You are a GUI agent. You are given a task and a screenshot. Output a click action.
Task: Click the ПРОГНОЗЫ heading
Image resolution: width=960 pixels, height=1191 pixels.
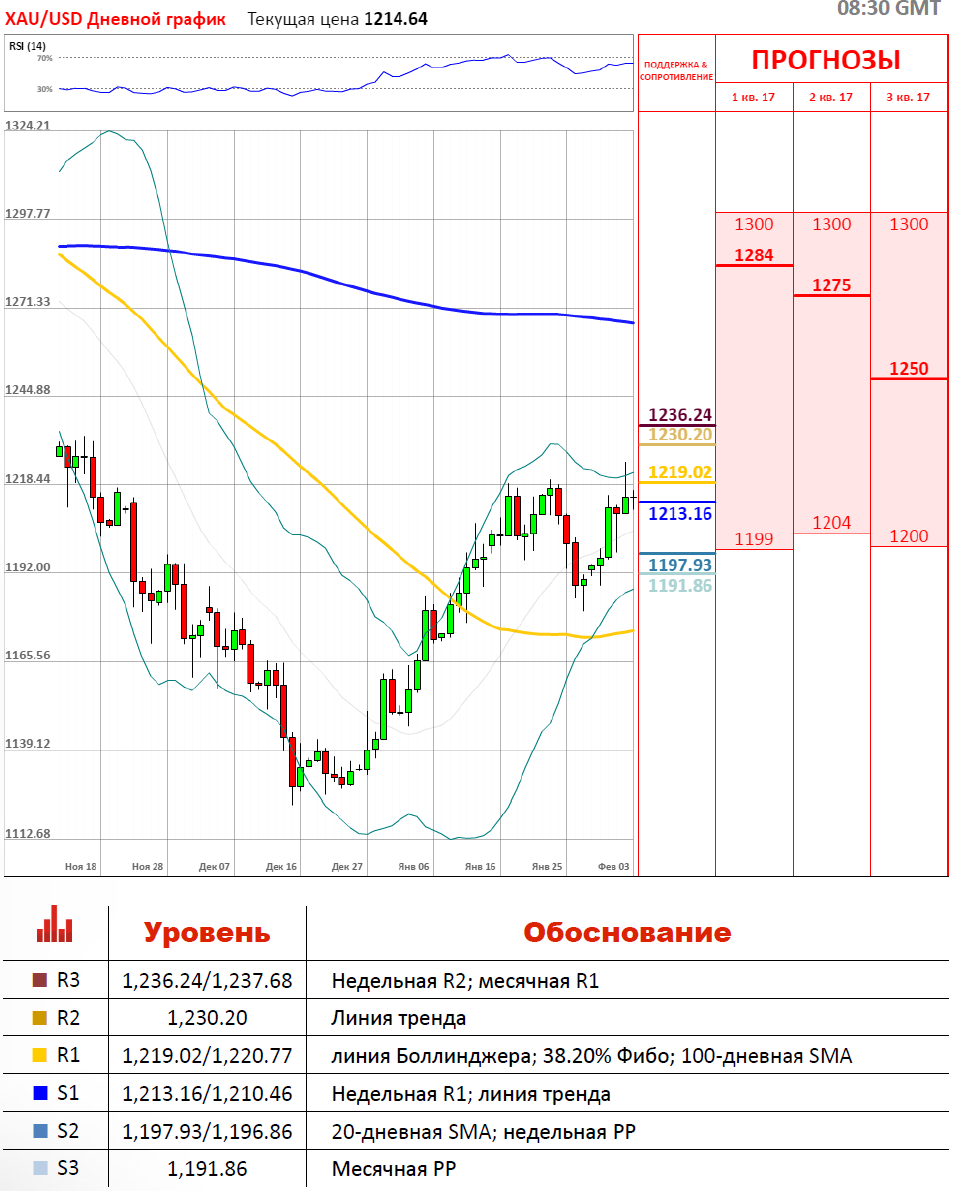(x=826, y=60)
